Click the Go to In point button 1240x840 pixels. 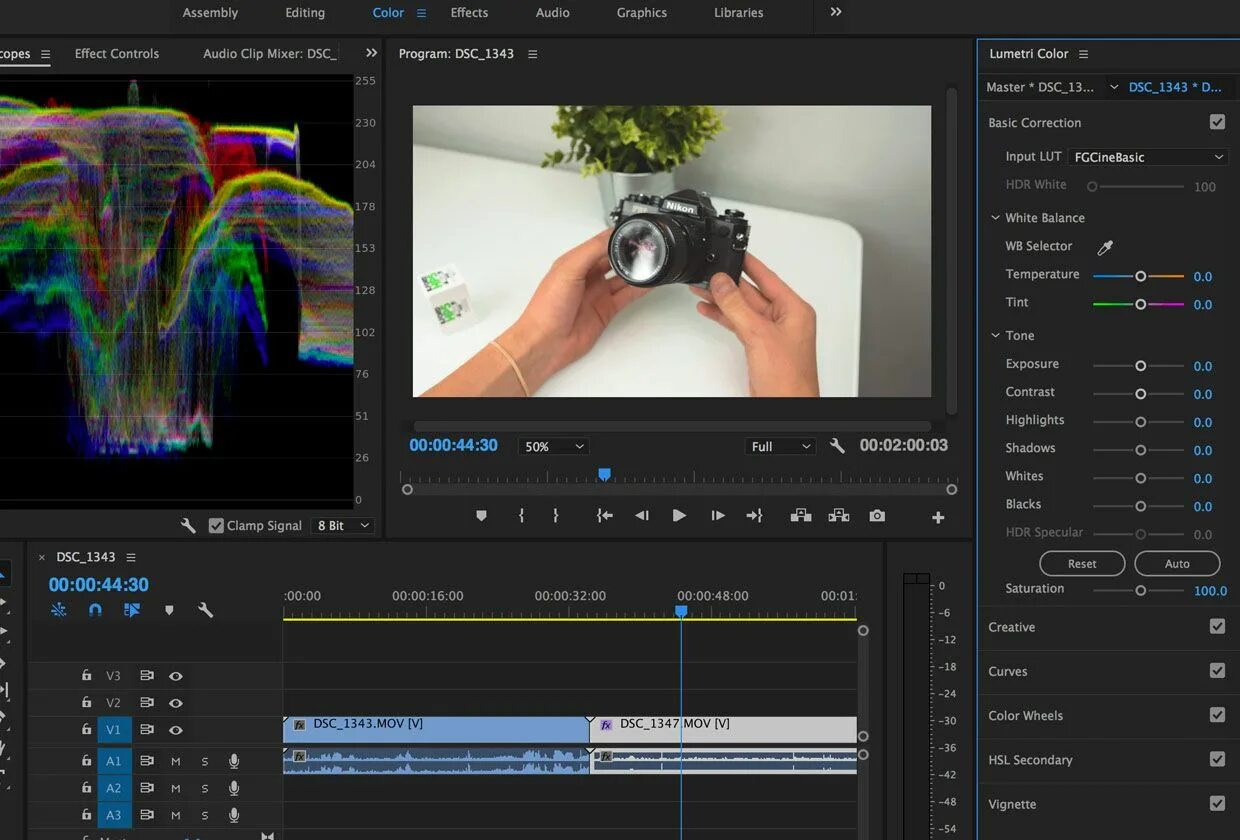[x=604, y=516]
